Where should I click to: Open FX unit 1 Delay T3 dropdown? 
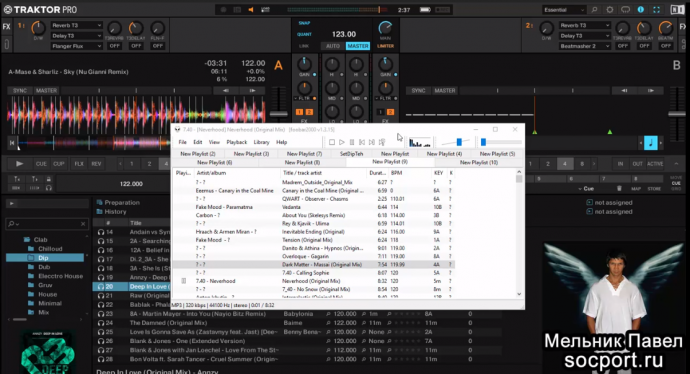pos(77,36)
